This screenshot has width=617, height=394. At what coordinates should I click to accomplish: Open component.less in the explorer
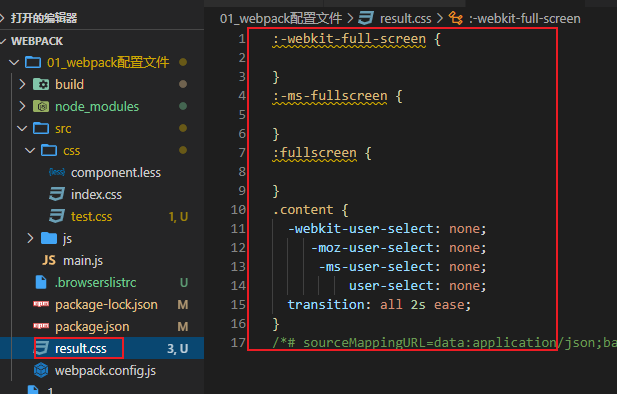click(116, 172)
